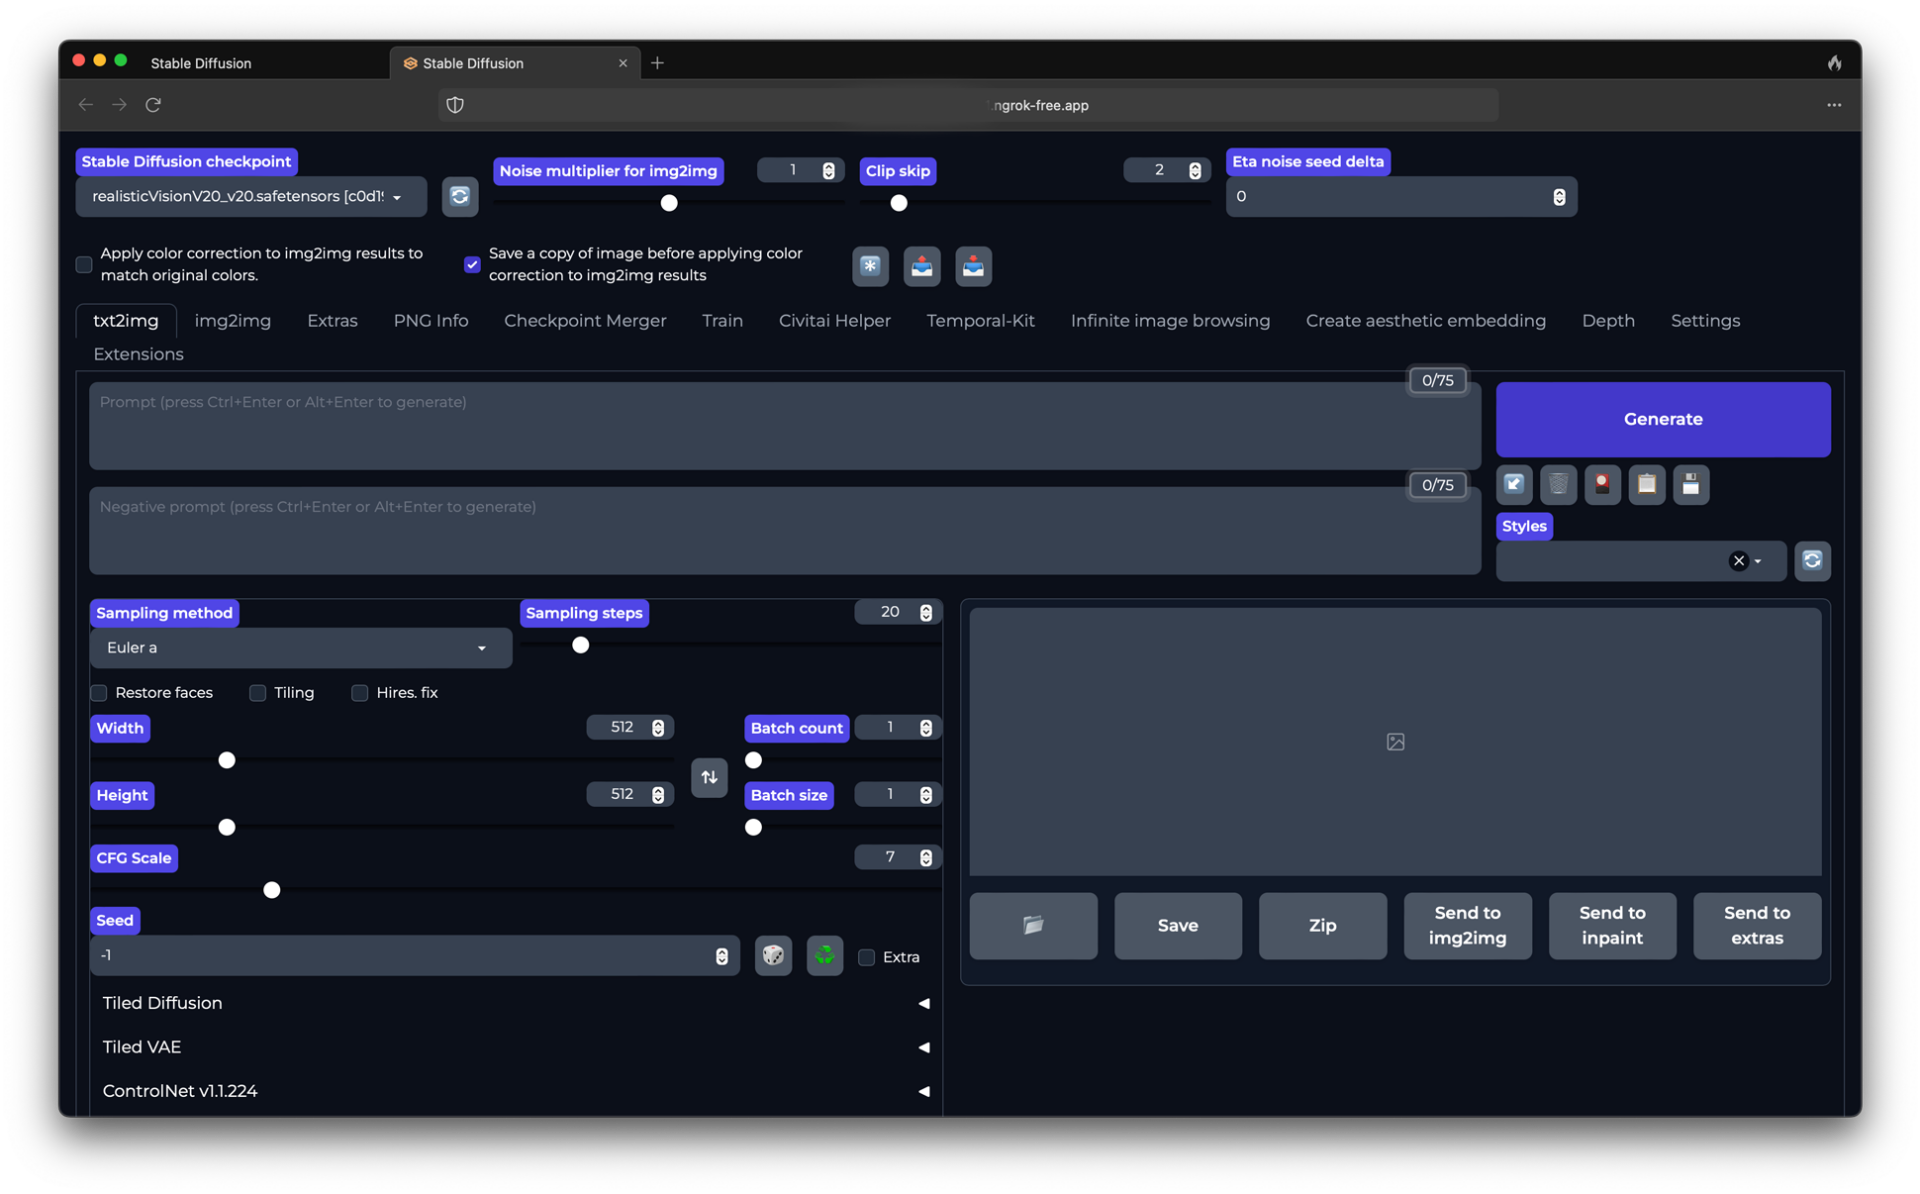This screenshot has height=1194, width=1920.
Task: Enable Apply color correction to img2img
Action: pos(84,265)
